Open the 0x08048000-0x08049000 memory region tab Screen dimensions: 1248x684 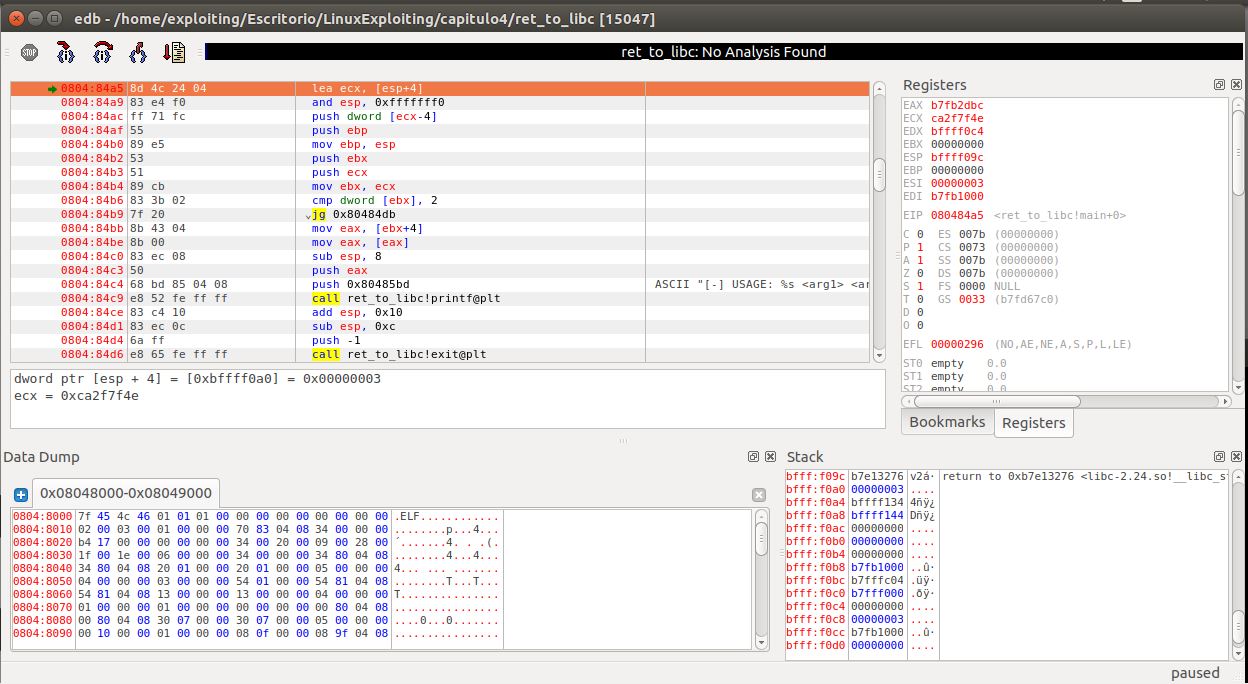[127, 493]
